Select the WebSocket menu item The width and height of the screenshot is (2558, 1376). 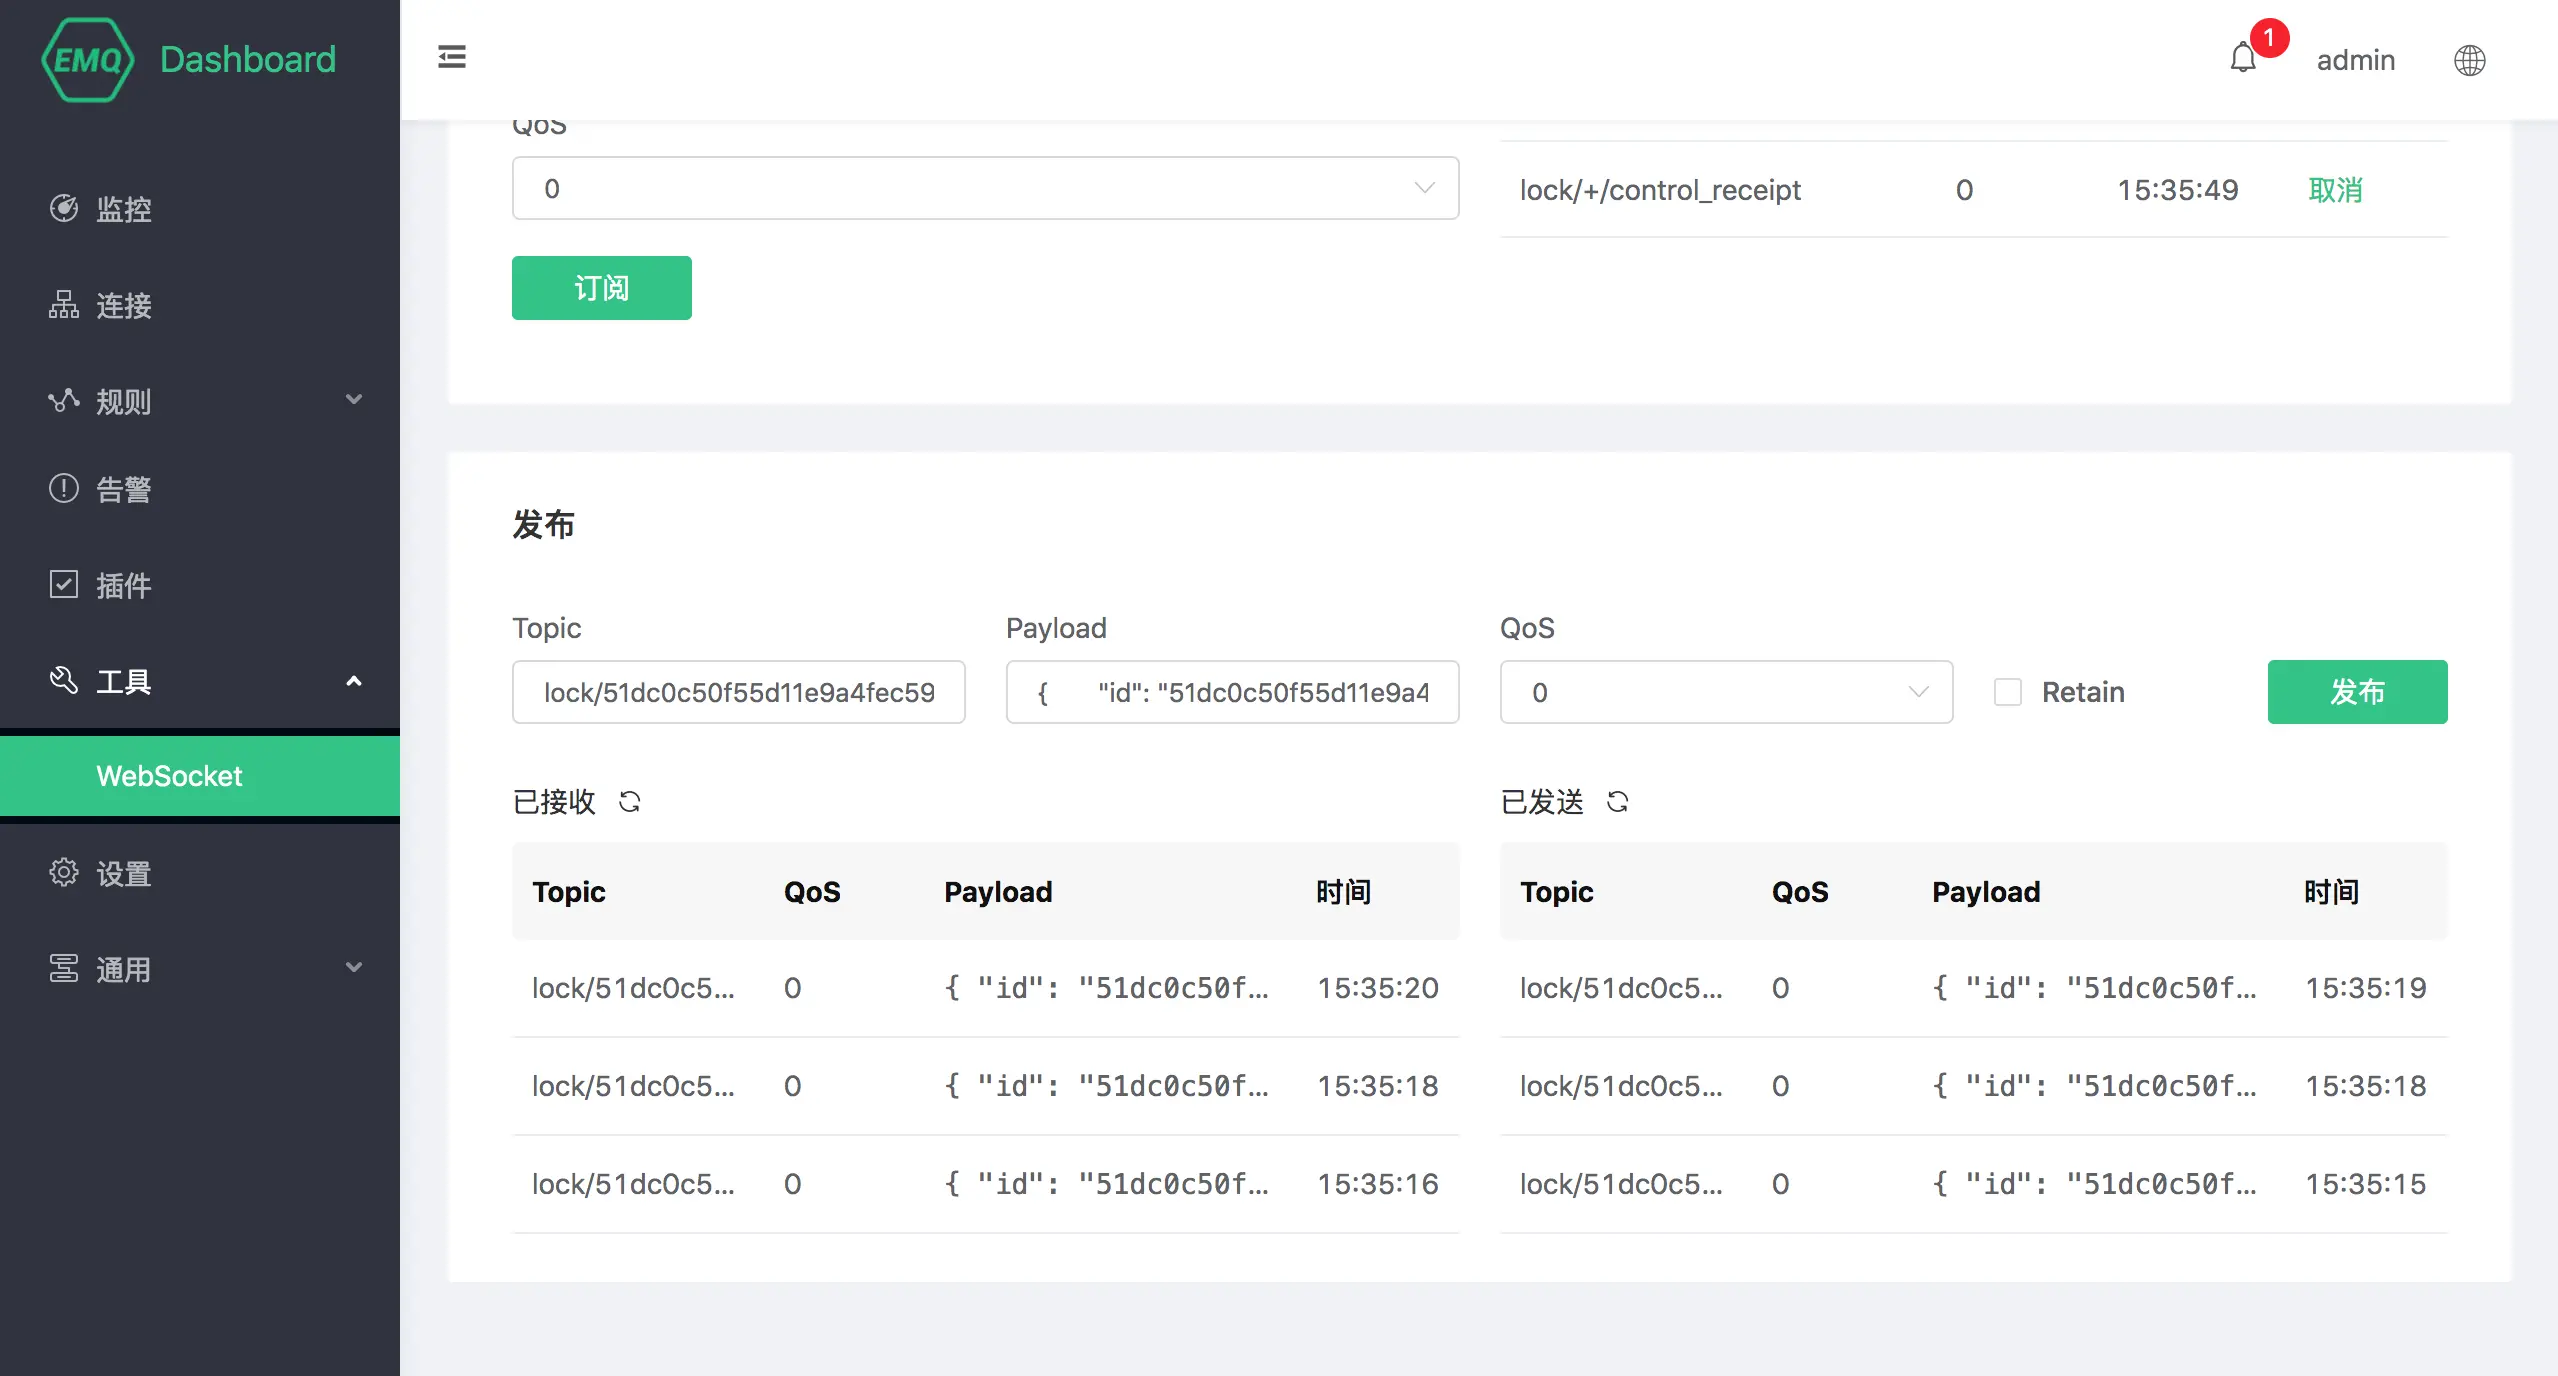[x=170, y=776]
